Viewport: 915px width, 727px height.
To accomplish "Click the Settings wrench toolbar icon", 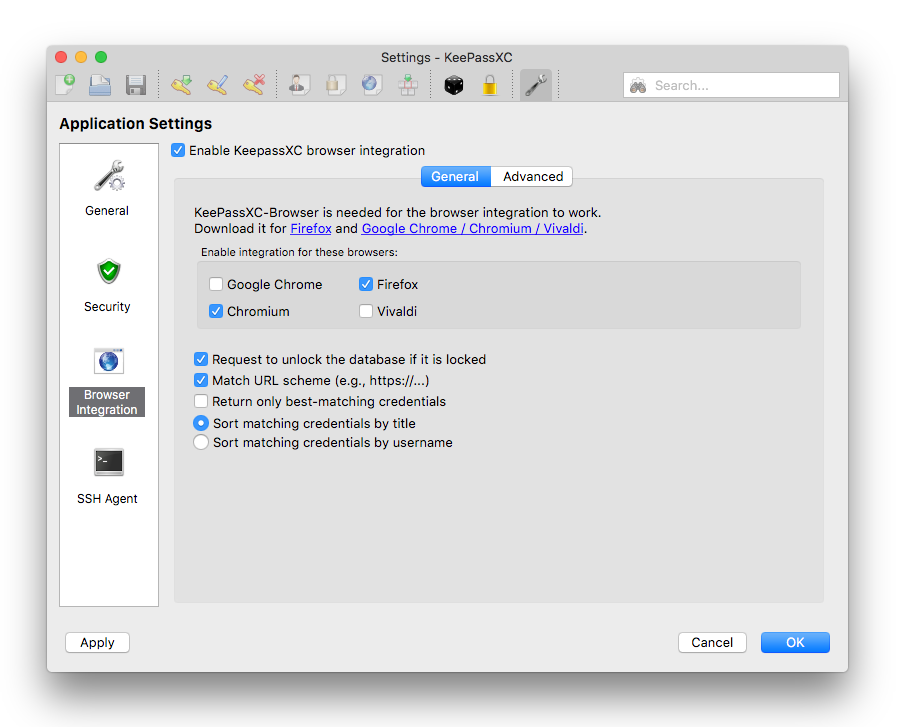I will (x=536, y=85).
